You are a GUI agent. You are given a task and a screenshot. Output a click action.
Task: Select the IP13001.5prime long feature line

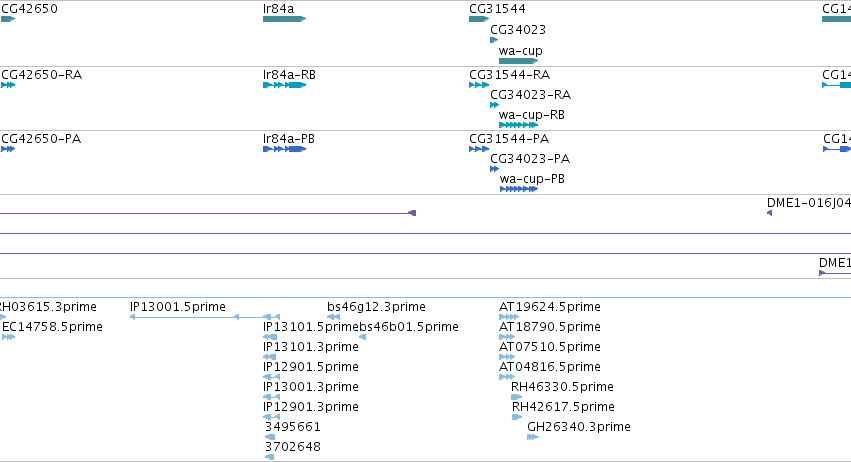[205, 317]
